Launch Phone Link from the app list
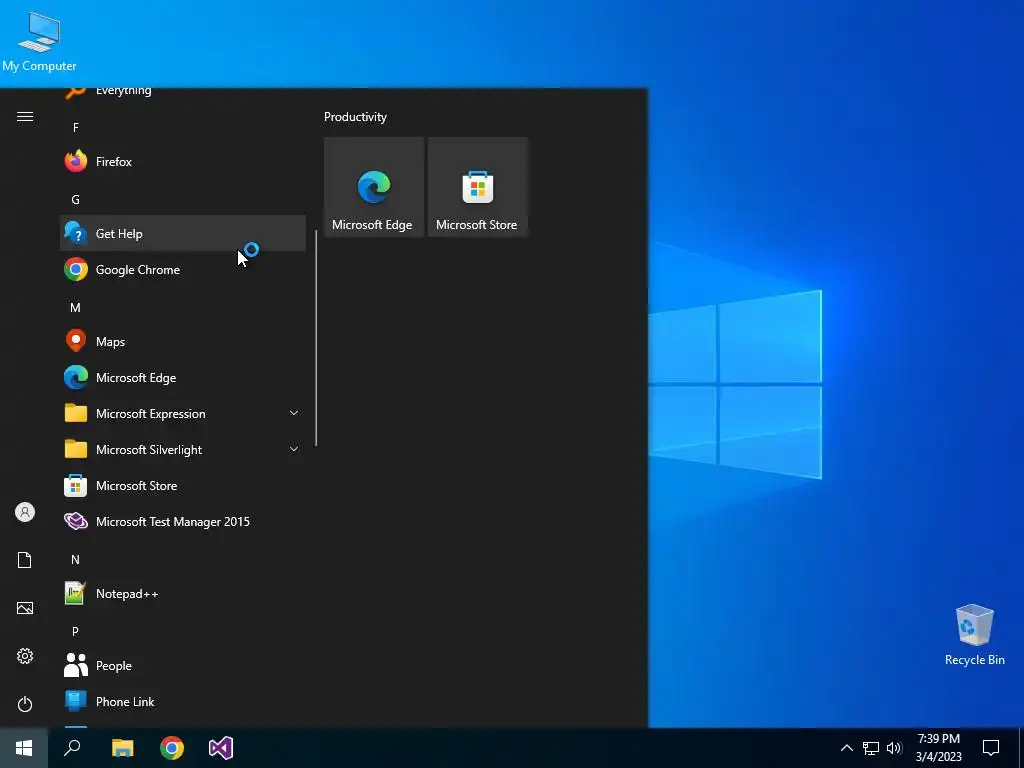Image resolution: width=1024 pixels, height=768 pixels. (x=183, y=701)
